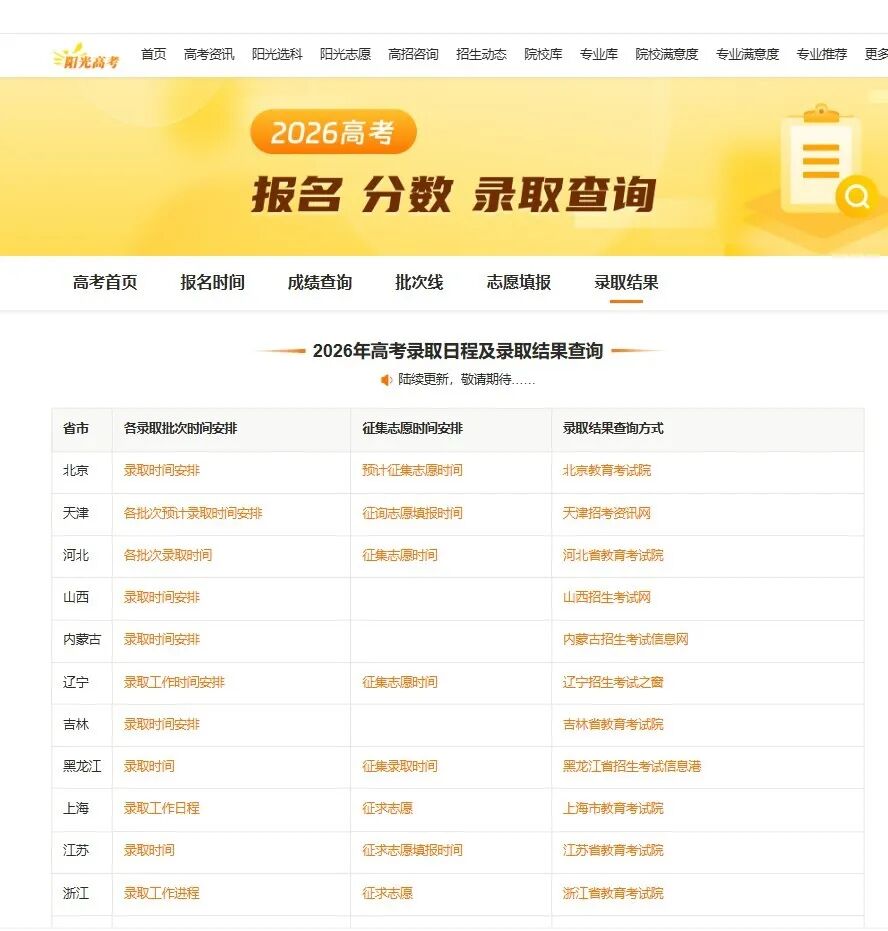The image size is (888, 931).
Task: Open 院校库 navigation item
Action: pyautogui.click(x=543, y=54)
